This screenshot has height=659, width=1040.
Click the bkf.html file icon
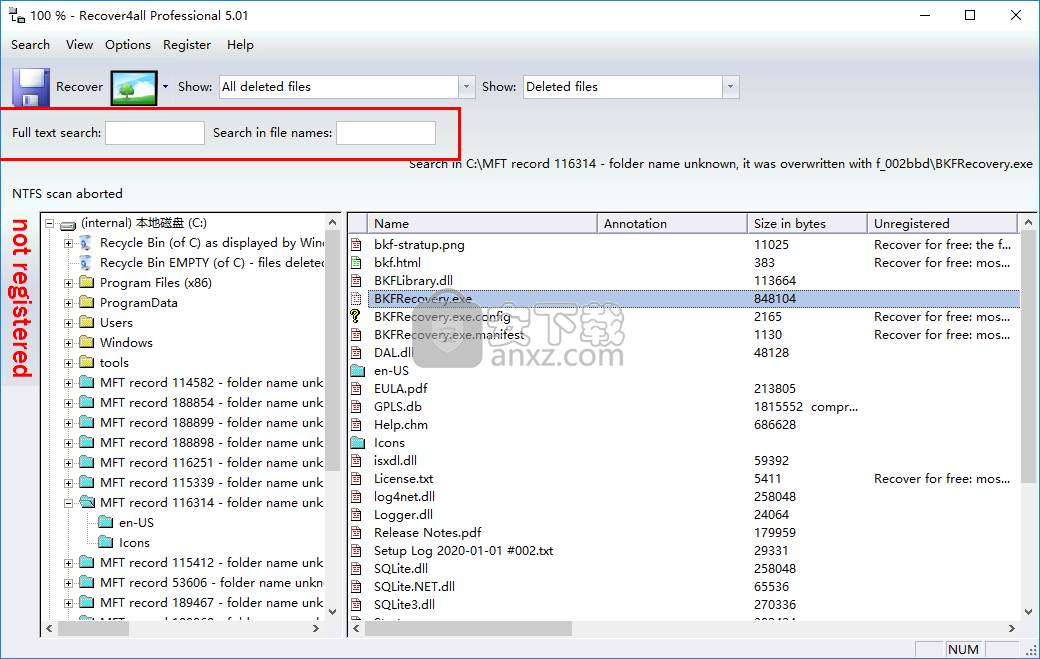[x=357, y=263]
